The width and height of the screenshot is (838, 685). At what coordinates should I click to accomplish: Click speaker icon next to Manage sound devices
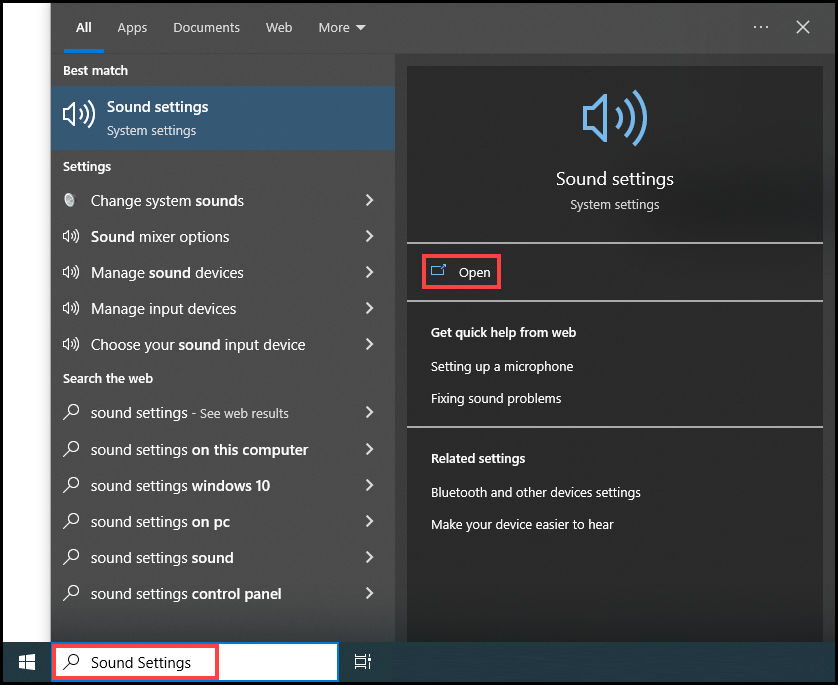(71, 273)
